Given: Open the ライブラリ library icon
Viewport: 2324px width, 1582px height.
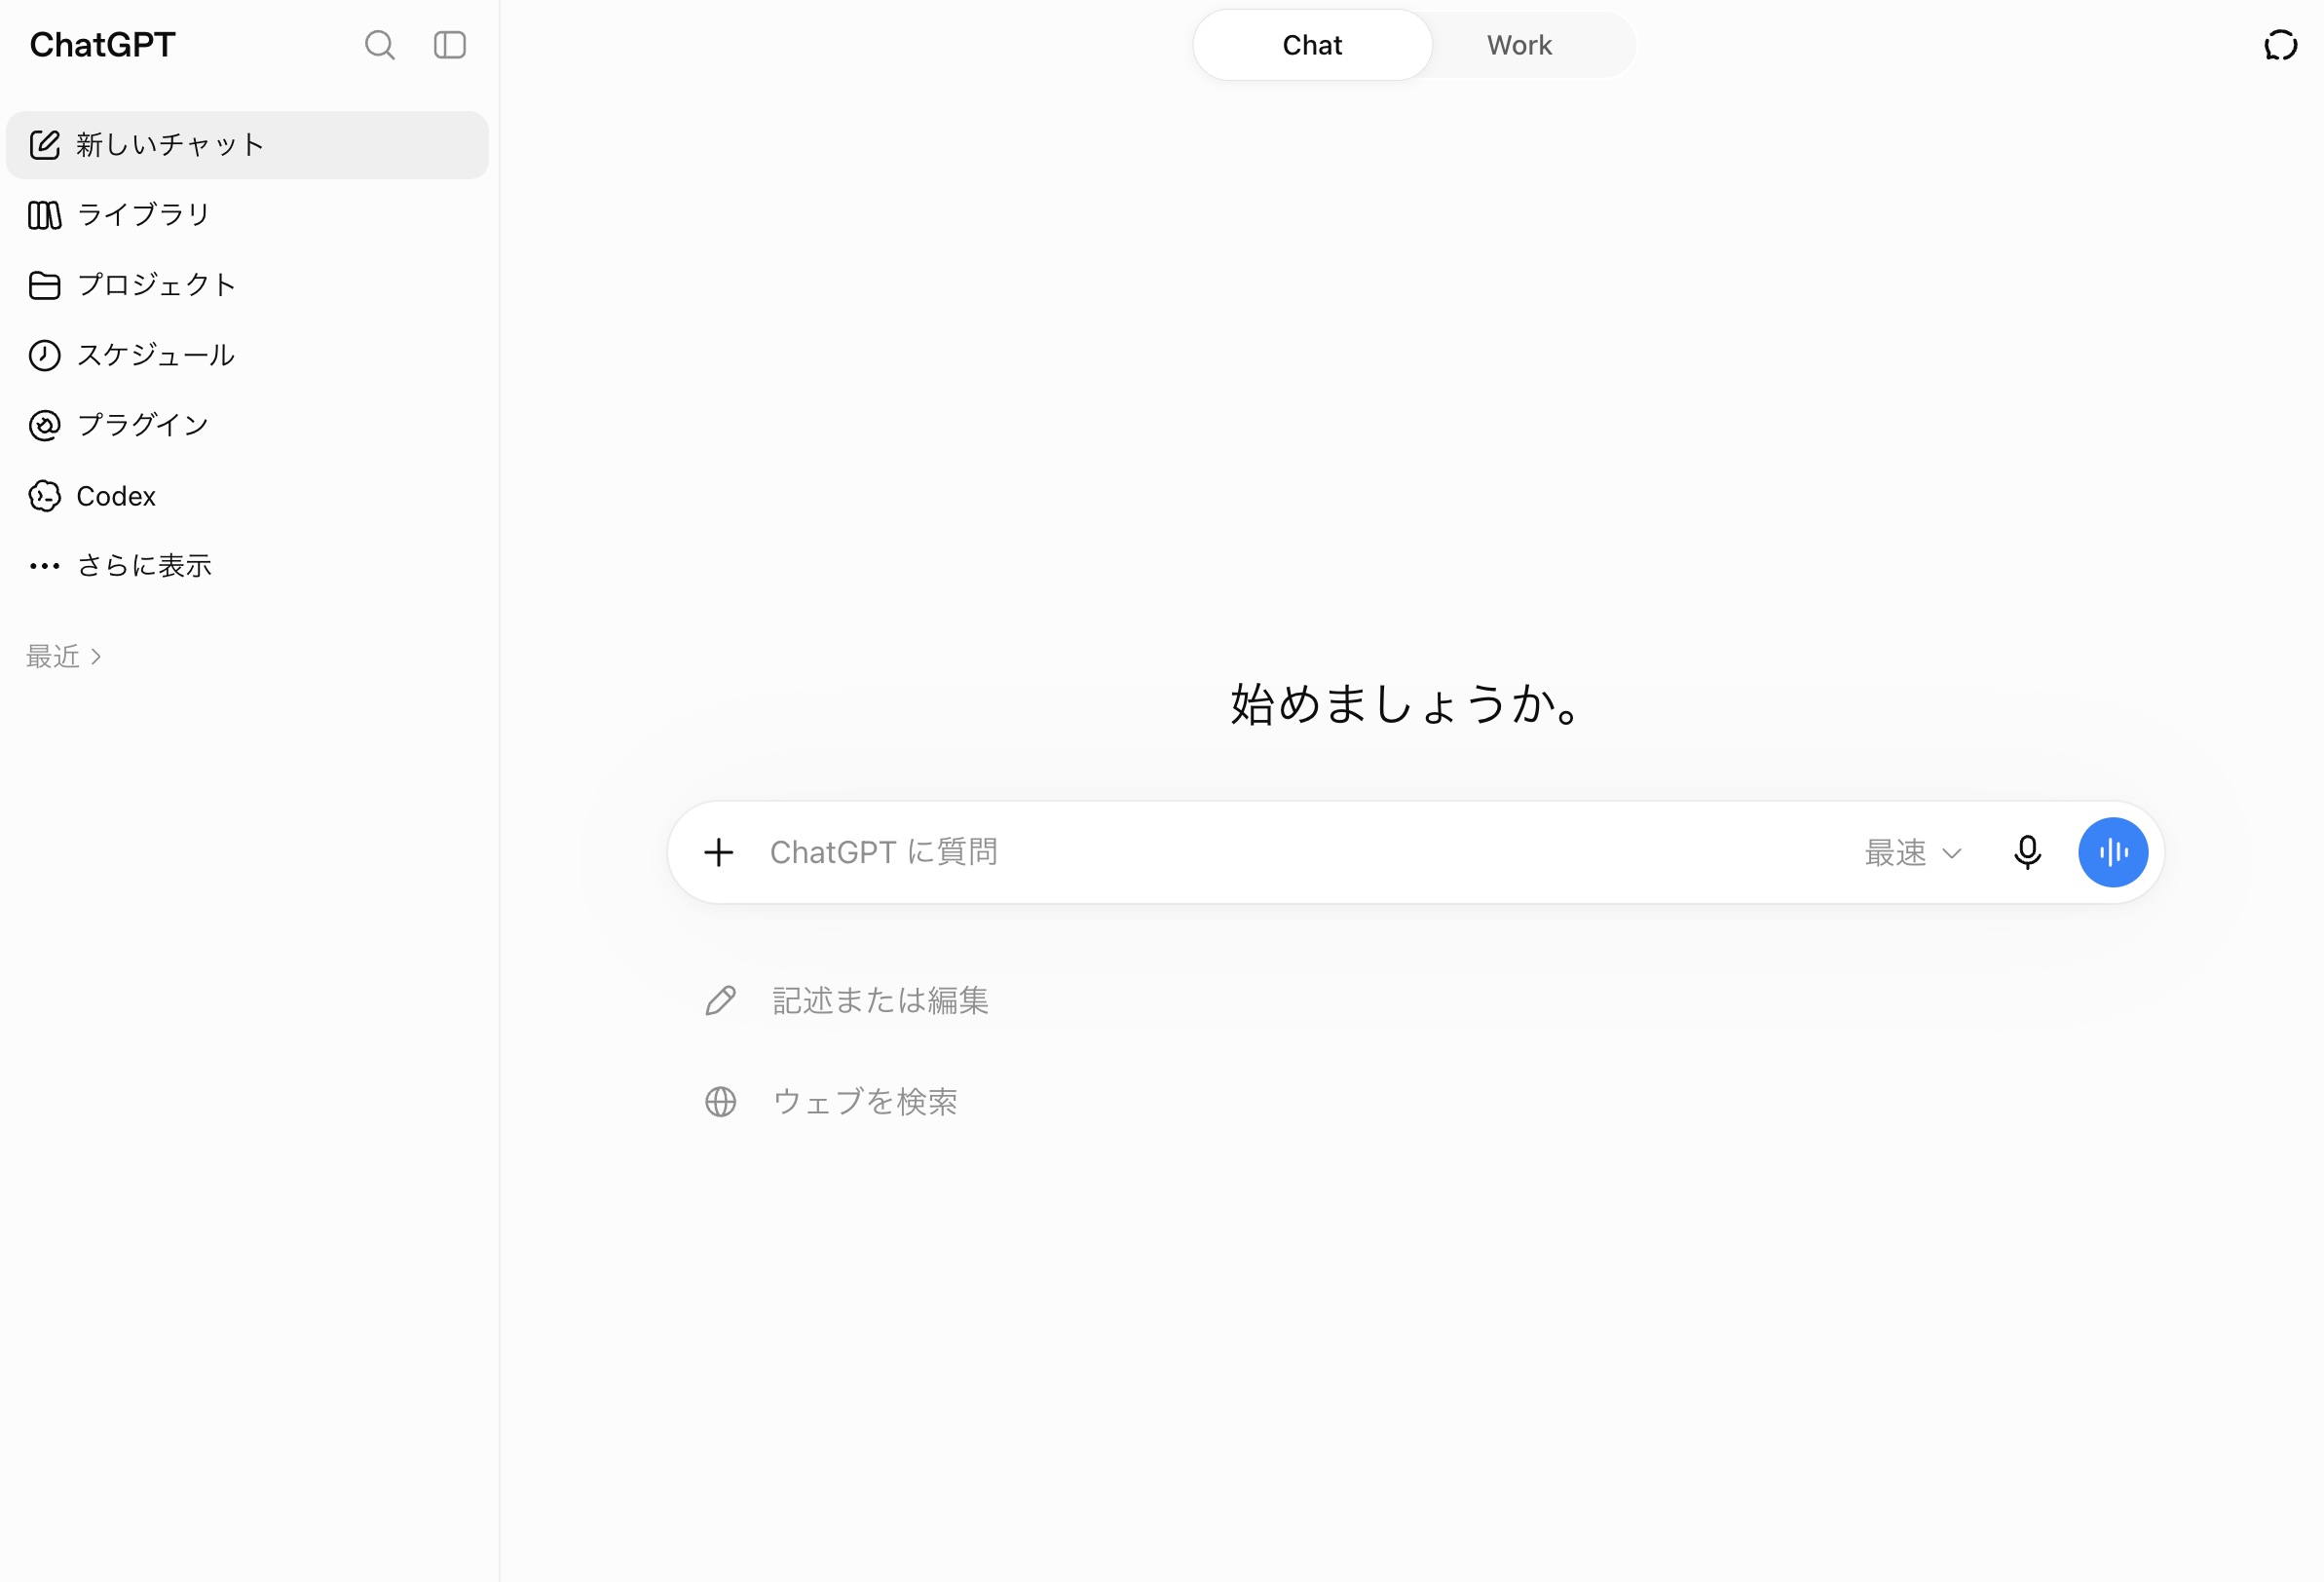Looking at the screenshot, I should [x=45, y=215].
